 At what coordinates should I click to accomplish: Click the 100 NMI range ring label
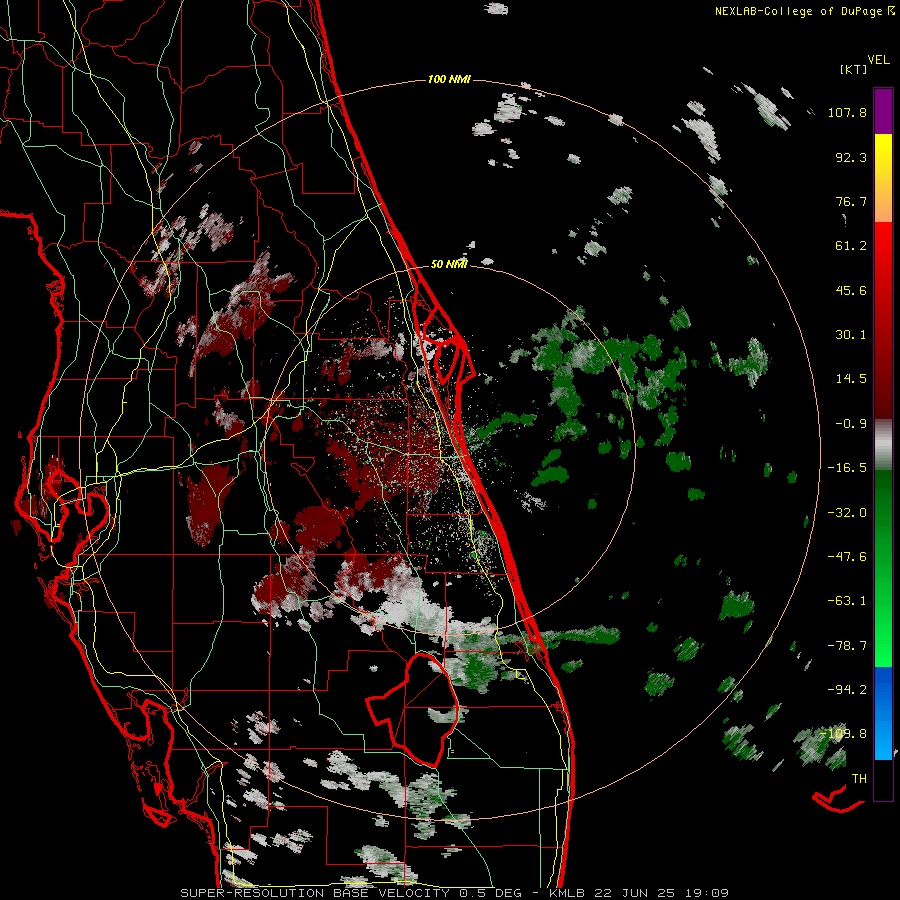click(449, 79)
